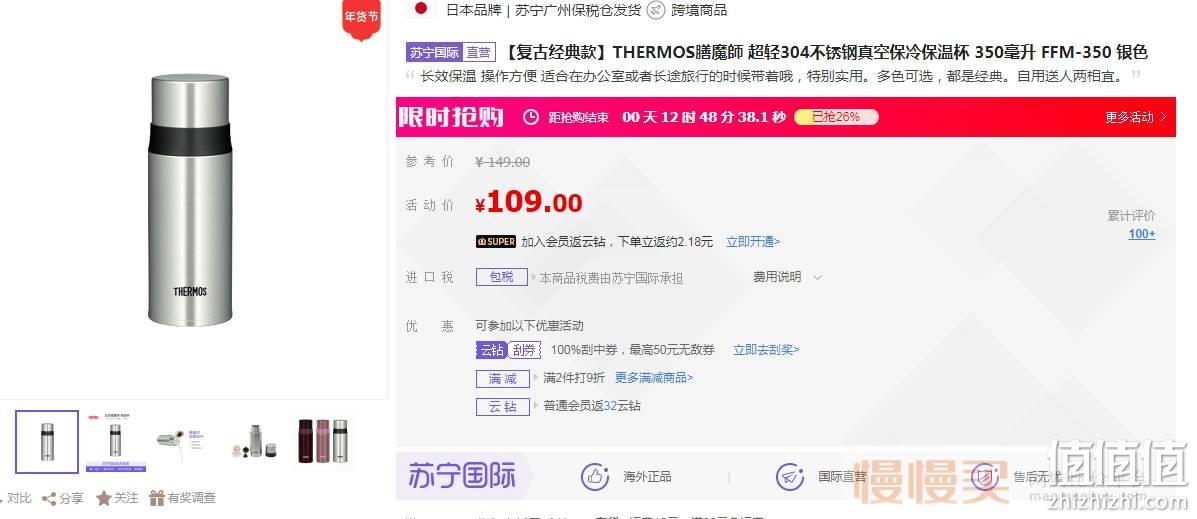The height and width of the screenshot is (519, 1197).
Task: Open the 更多满减商品 link
Action: pyautogui.click(x=654, y=378)
